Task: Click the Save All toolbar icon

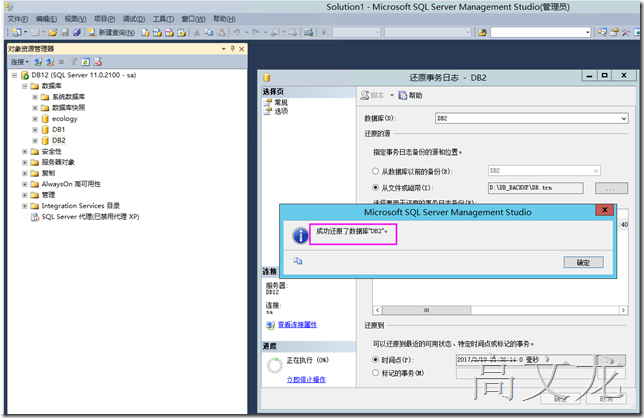Action: 77,32
